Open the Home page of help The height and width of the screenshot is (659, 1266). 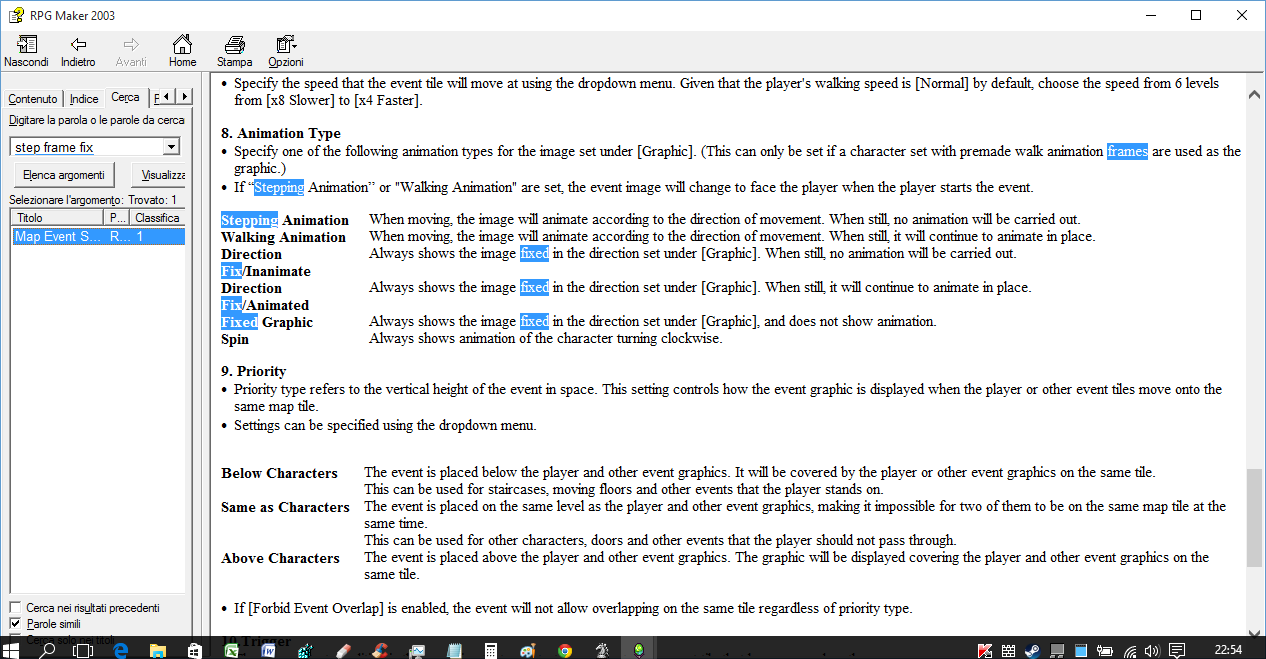click(x=182, y=51)
